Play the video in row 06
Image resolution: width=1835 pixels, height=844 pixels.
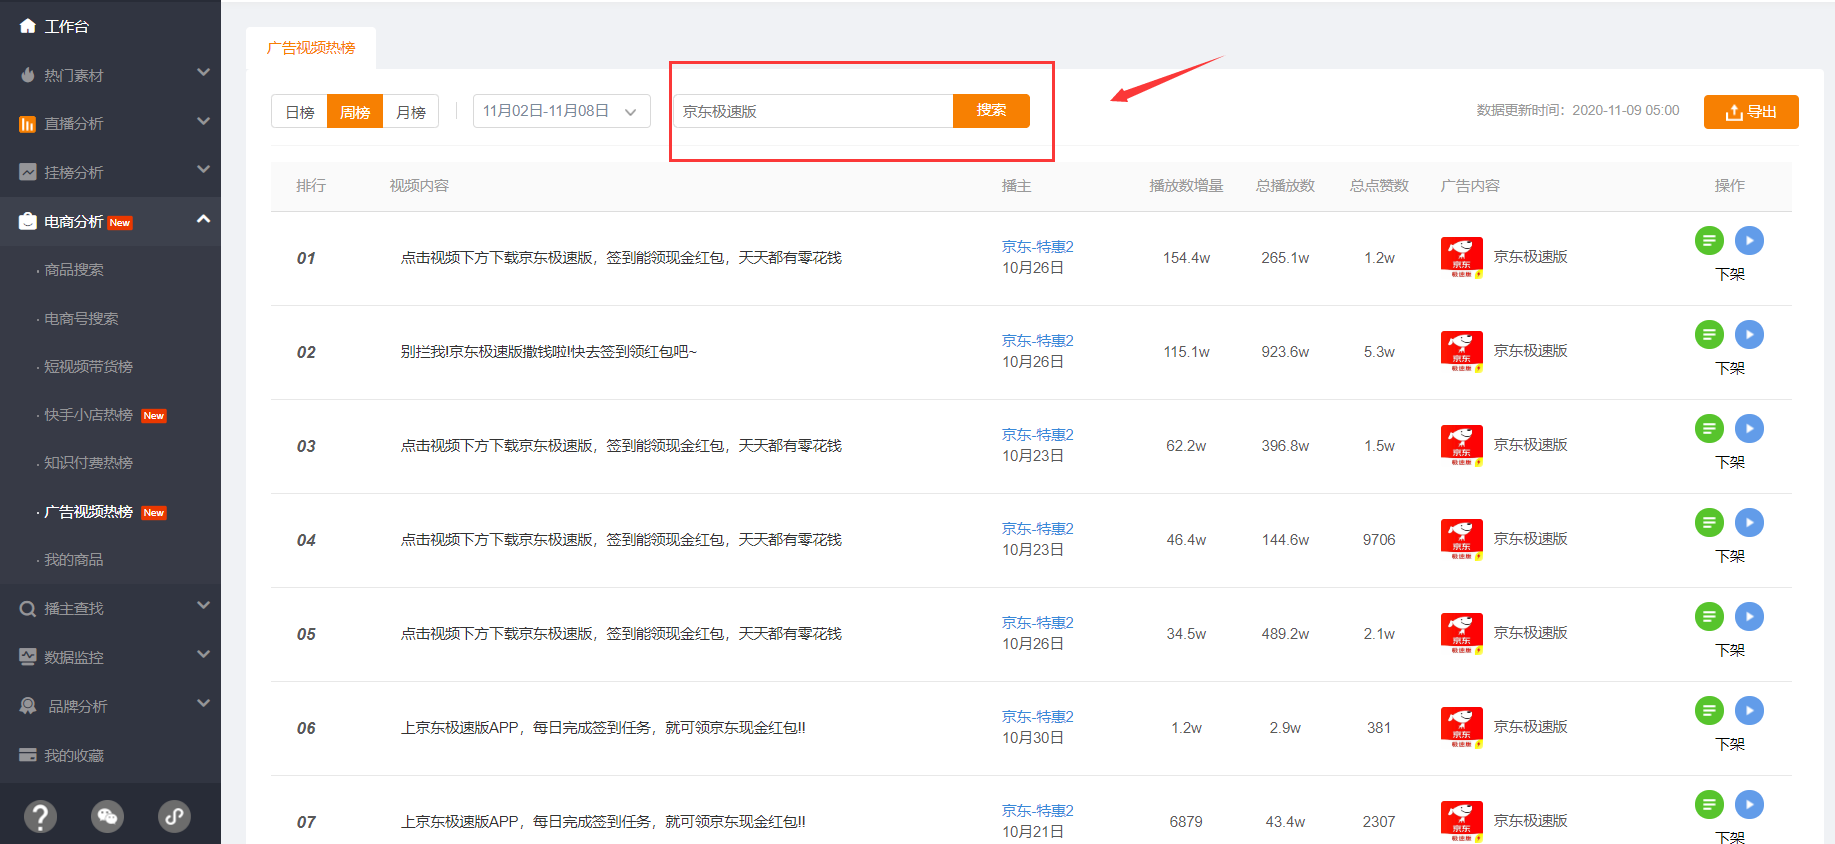tap(1749, 710)
